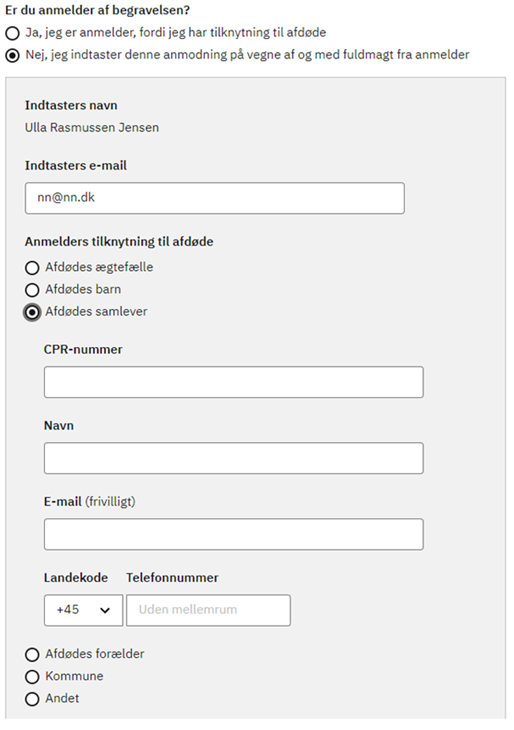Click the 'Kommune' label text

pyautogui.click(x=74, y=676)
